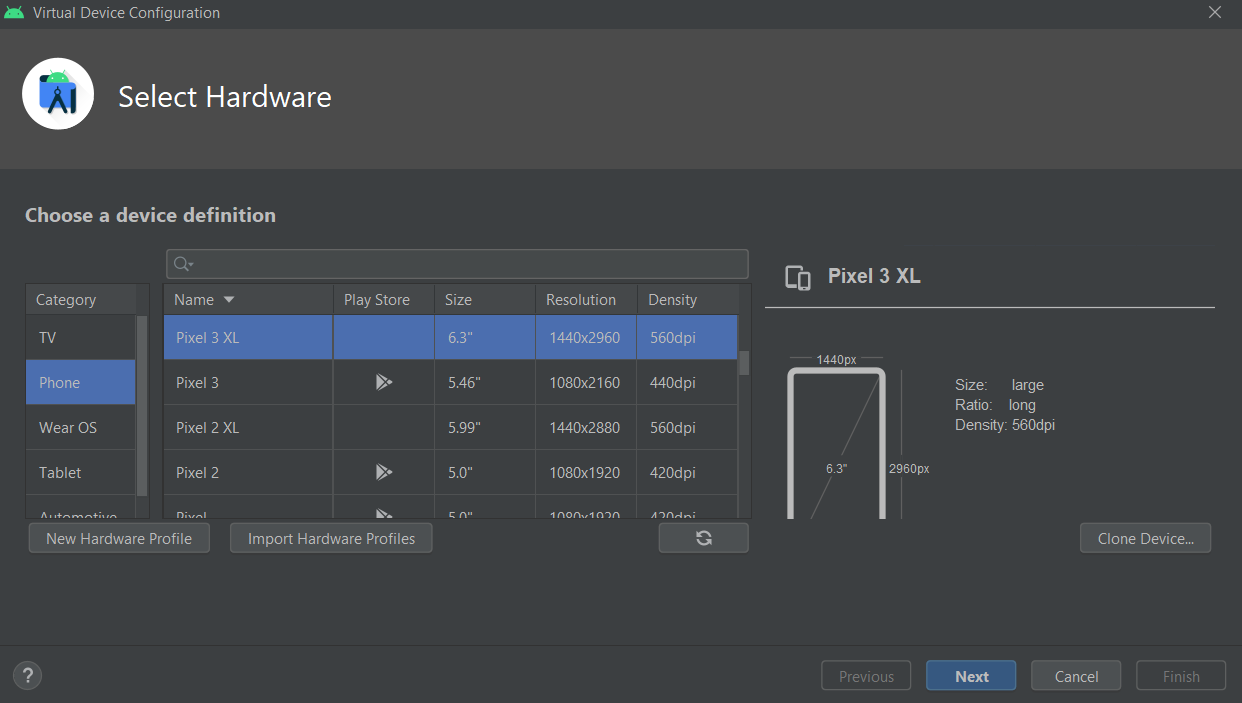Viewport: 1242px width, 703px height.
Task: Click the 1440x2880 resolution cell
Action: point(587,427)
